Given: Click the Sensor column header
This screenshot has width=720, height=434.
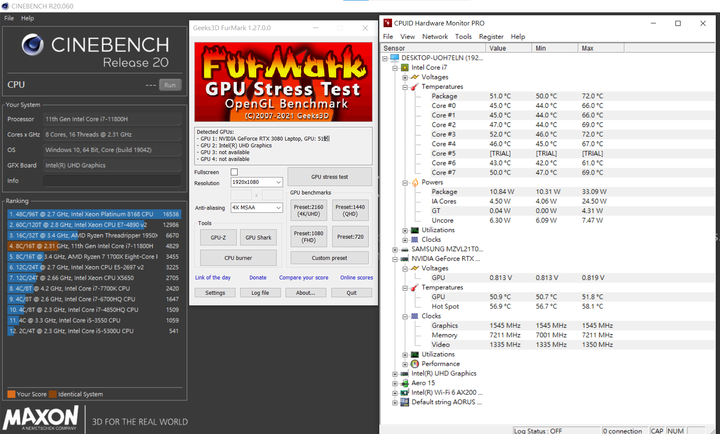Looking at the screenshot, I should pyautogui.click(x=433, y=48).
